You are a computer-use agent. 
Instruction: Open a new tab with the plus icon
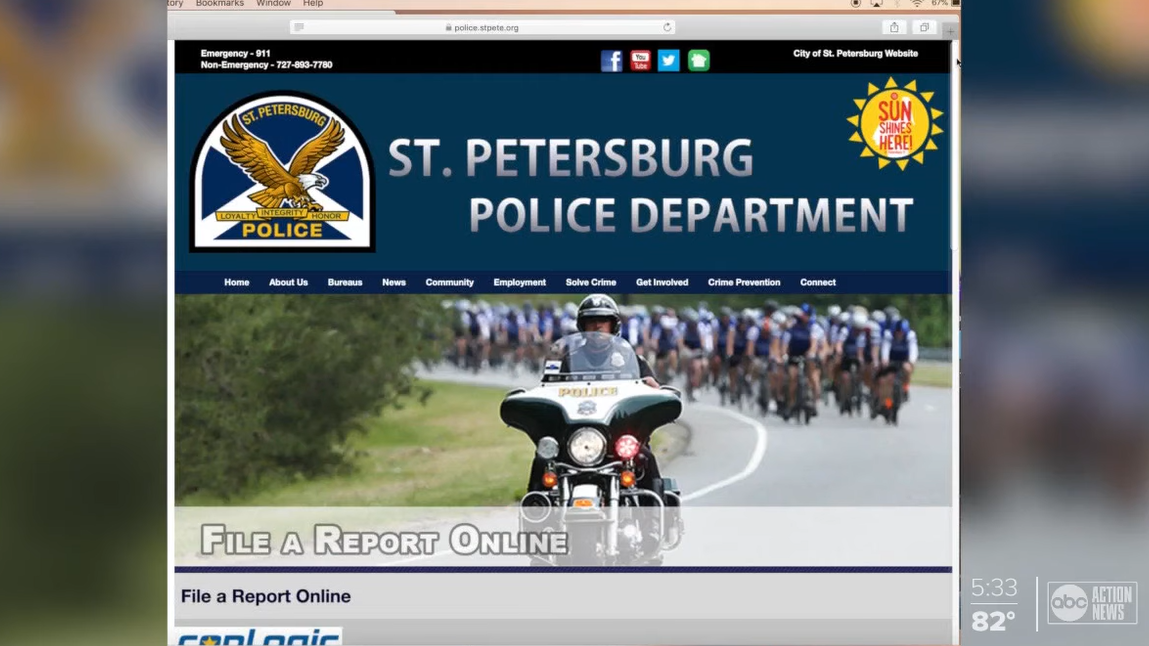coord(950,31)
